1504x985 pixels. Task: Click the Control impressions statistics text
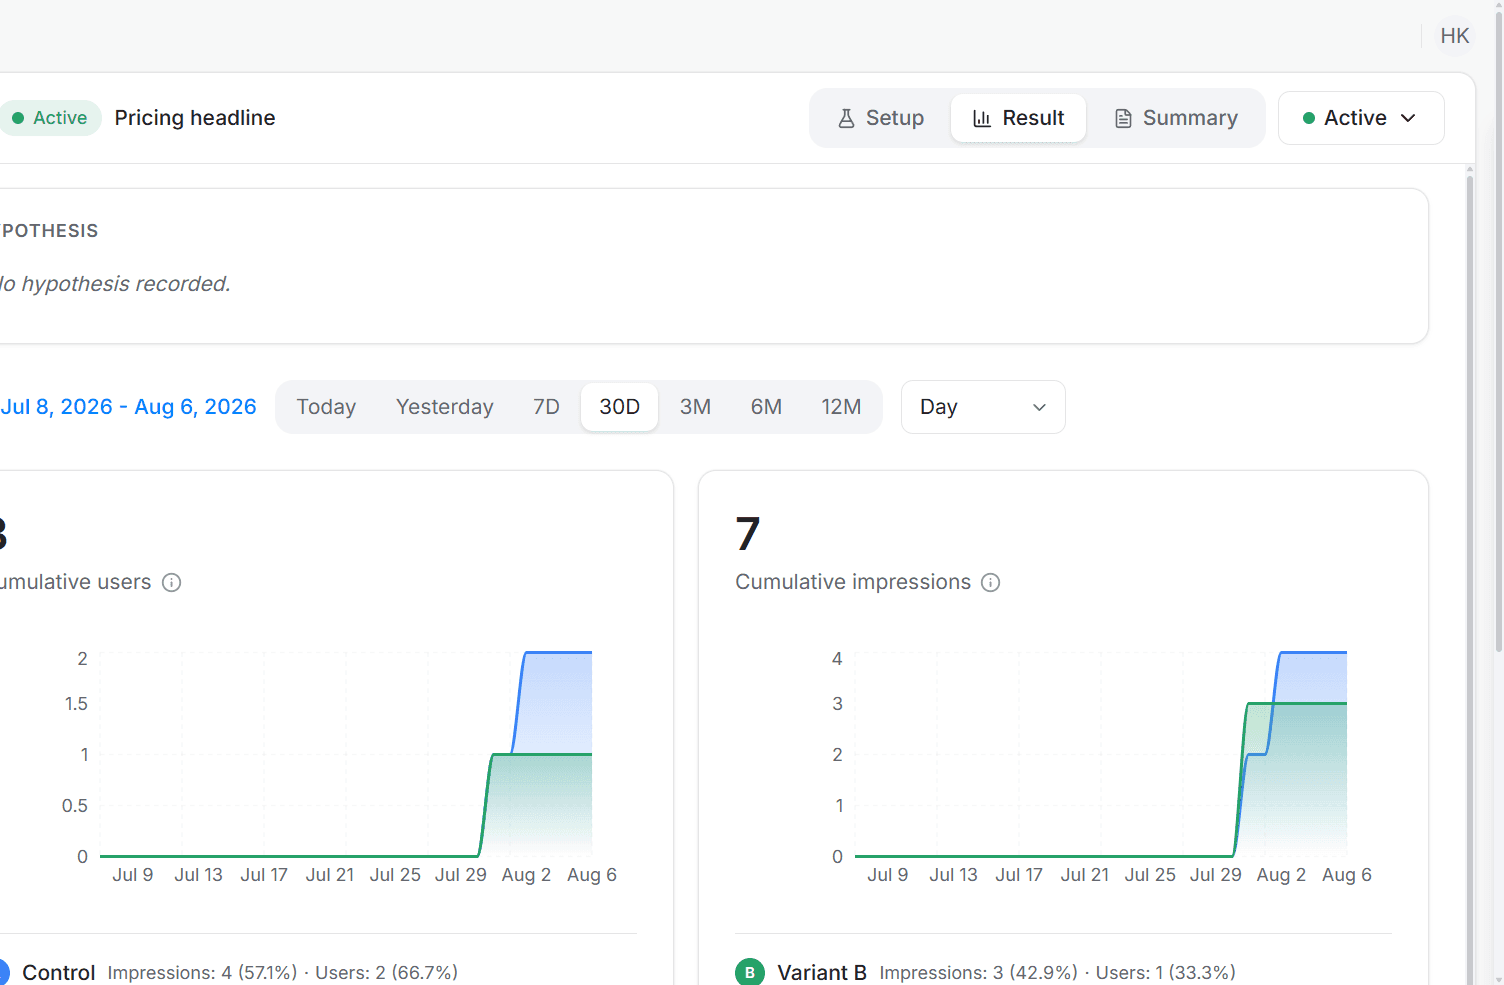pos(283,972)
